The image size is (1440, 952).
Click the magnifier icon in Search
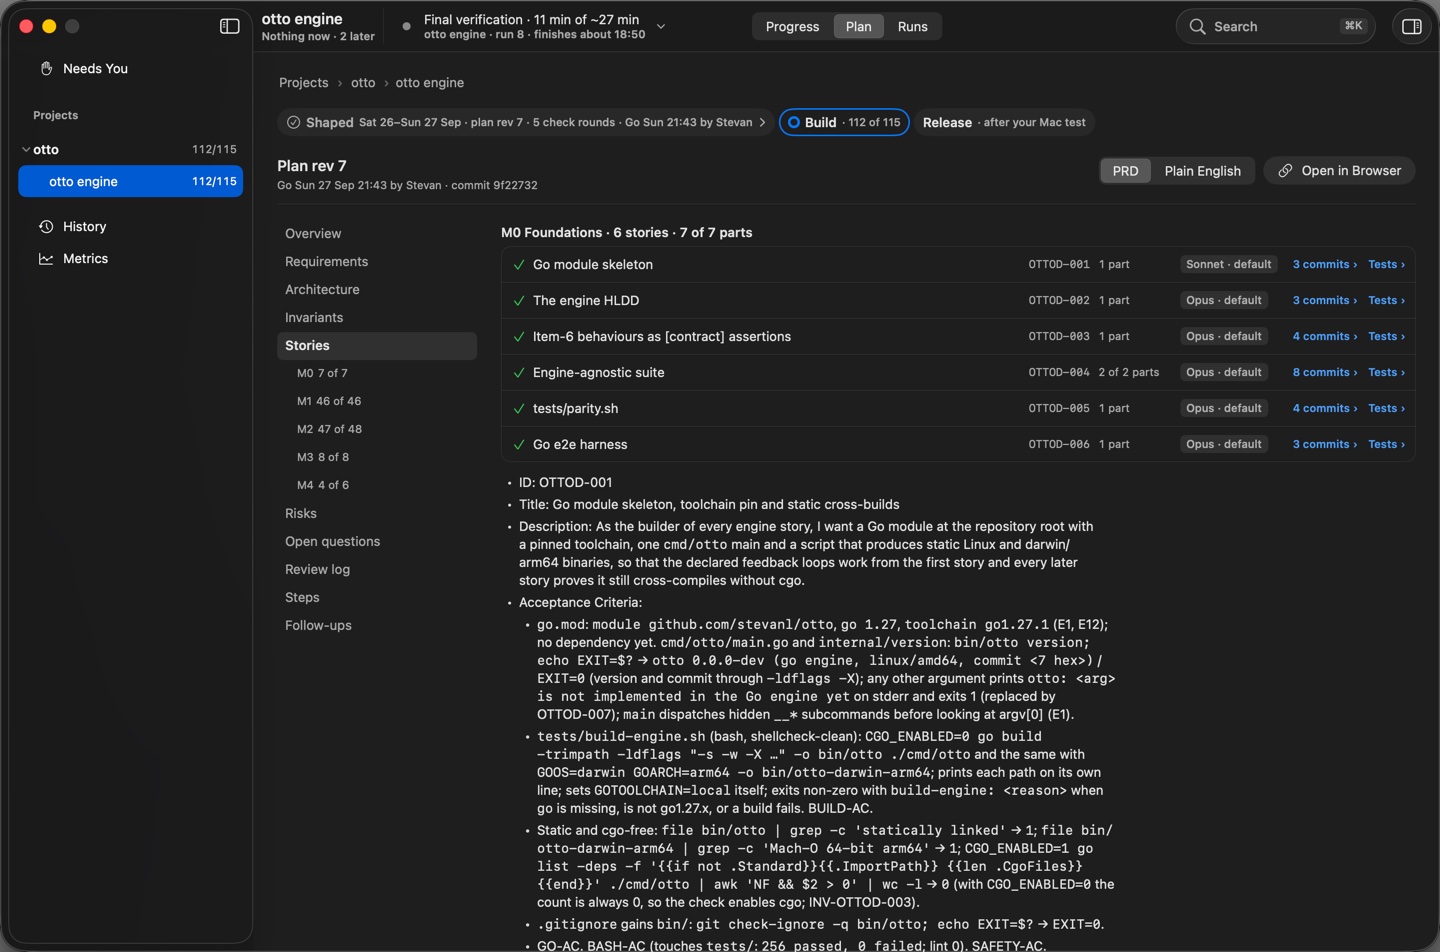click(1197, 26)
